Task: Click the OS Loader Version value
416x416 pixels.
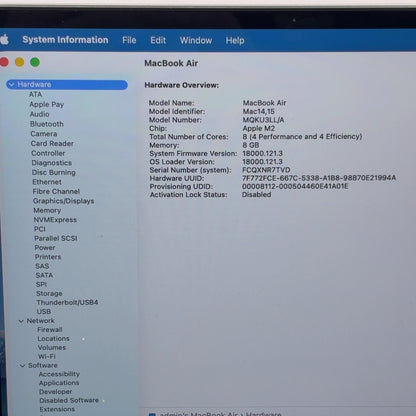Action: (x=262, y=162)
